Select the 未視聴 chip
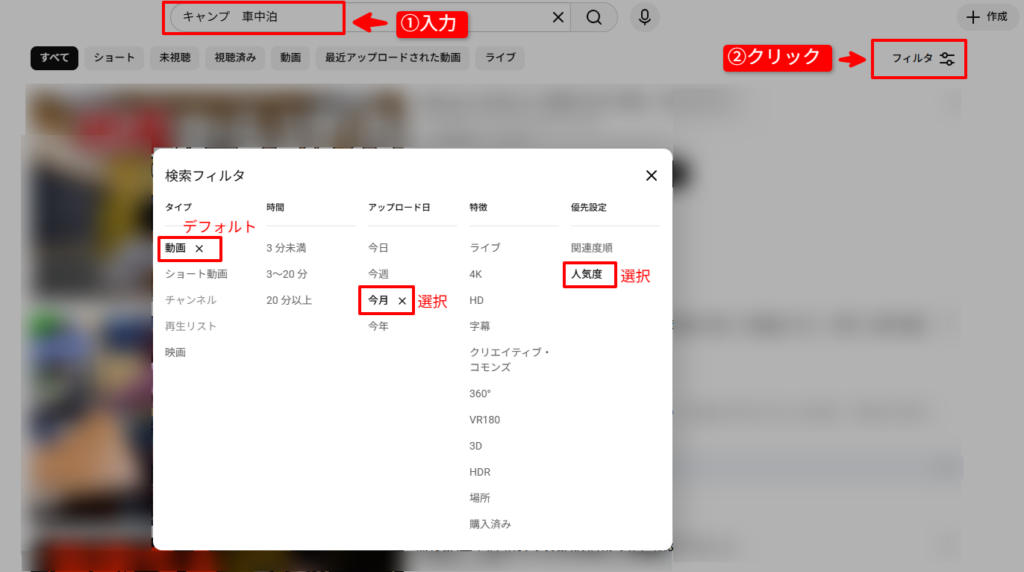Image resolution: width=1024 pixels, height=572 pixels. (174, 58)
